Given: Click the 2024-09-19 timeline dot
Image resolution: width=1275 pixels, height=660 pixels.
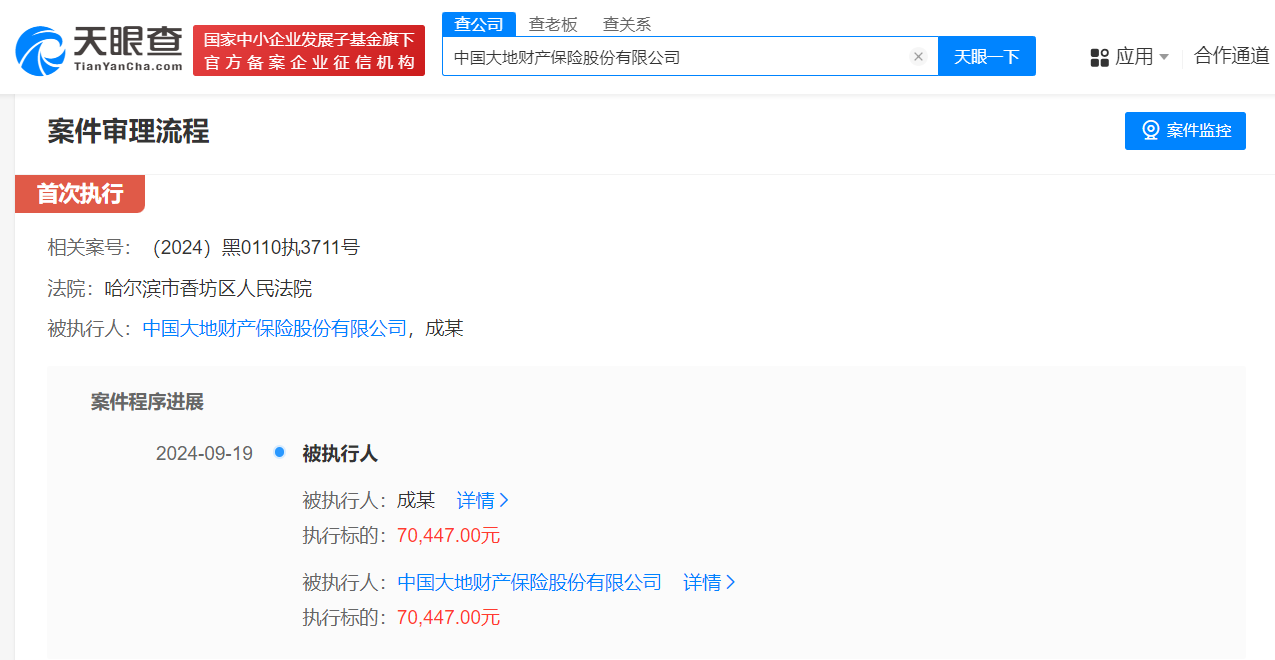Looking at the screenshot, I should click(x=279, y=452).
